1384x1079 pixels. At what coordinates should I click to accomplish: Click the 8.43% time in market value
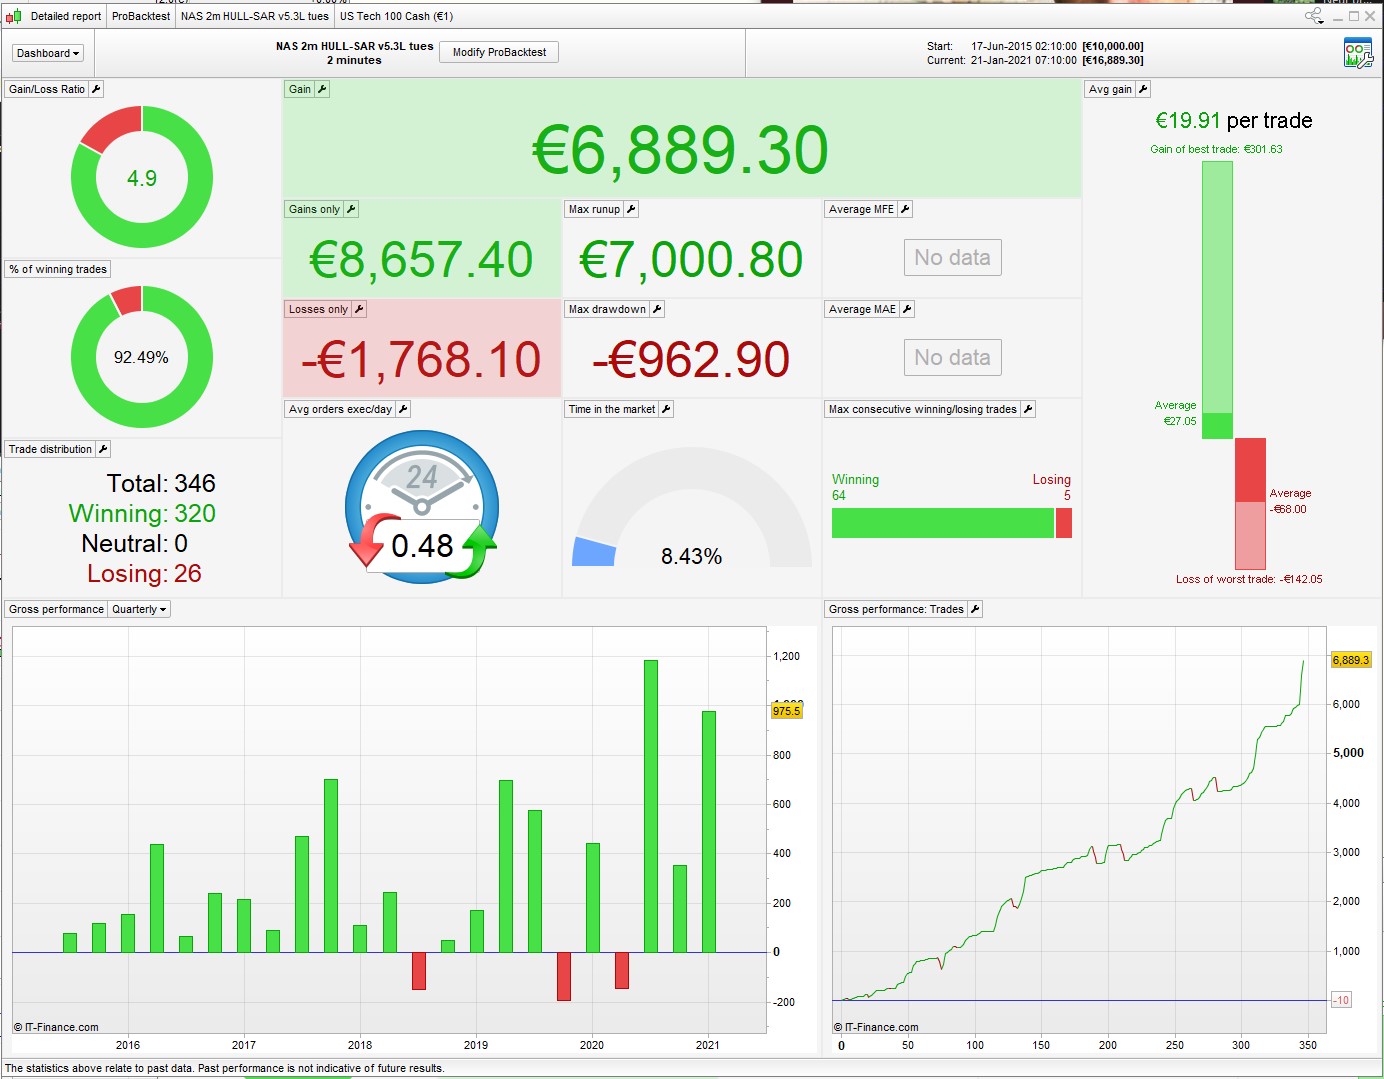point(691,556)
